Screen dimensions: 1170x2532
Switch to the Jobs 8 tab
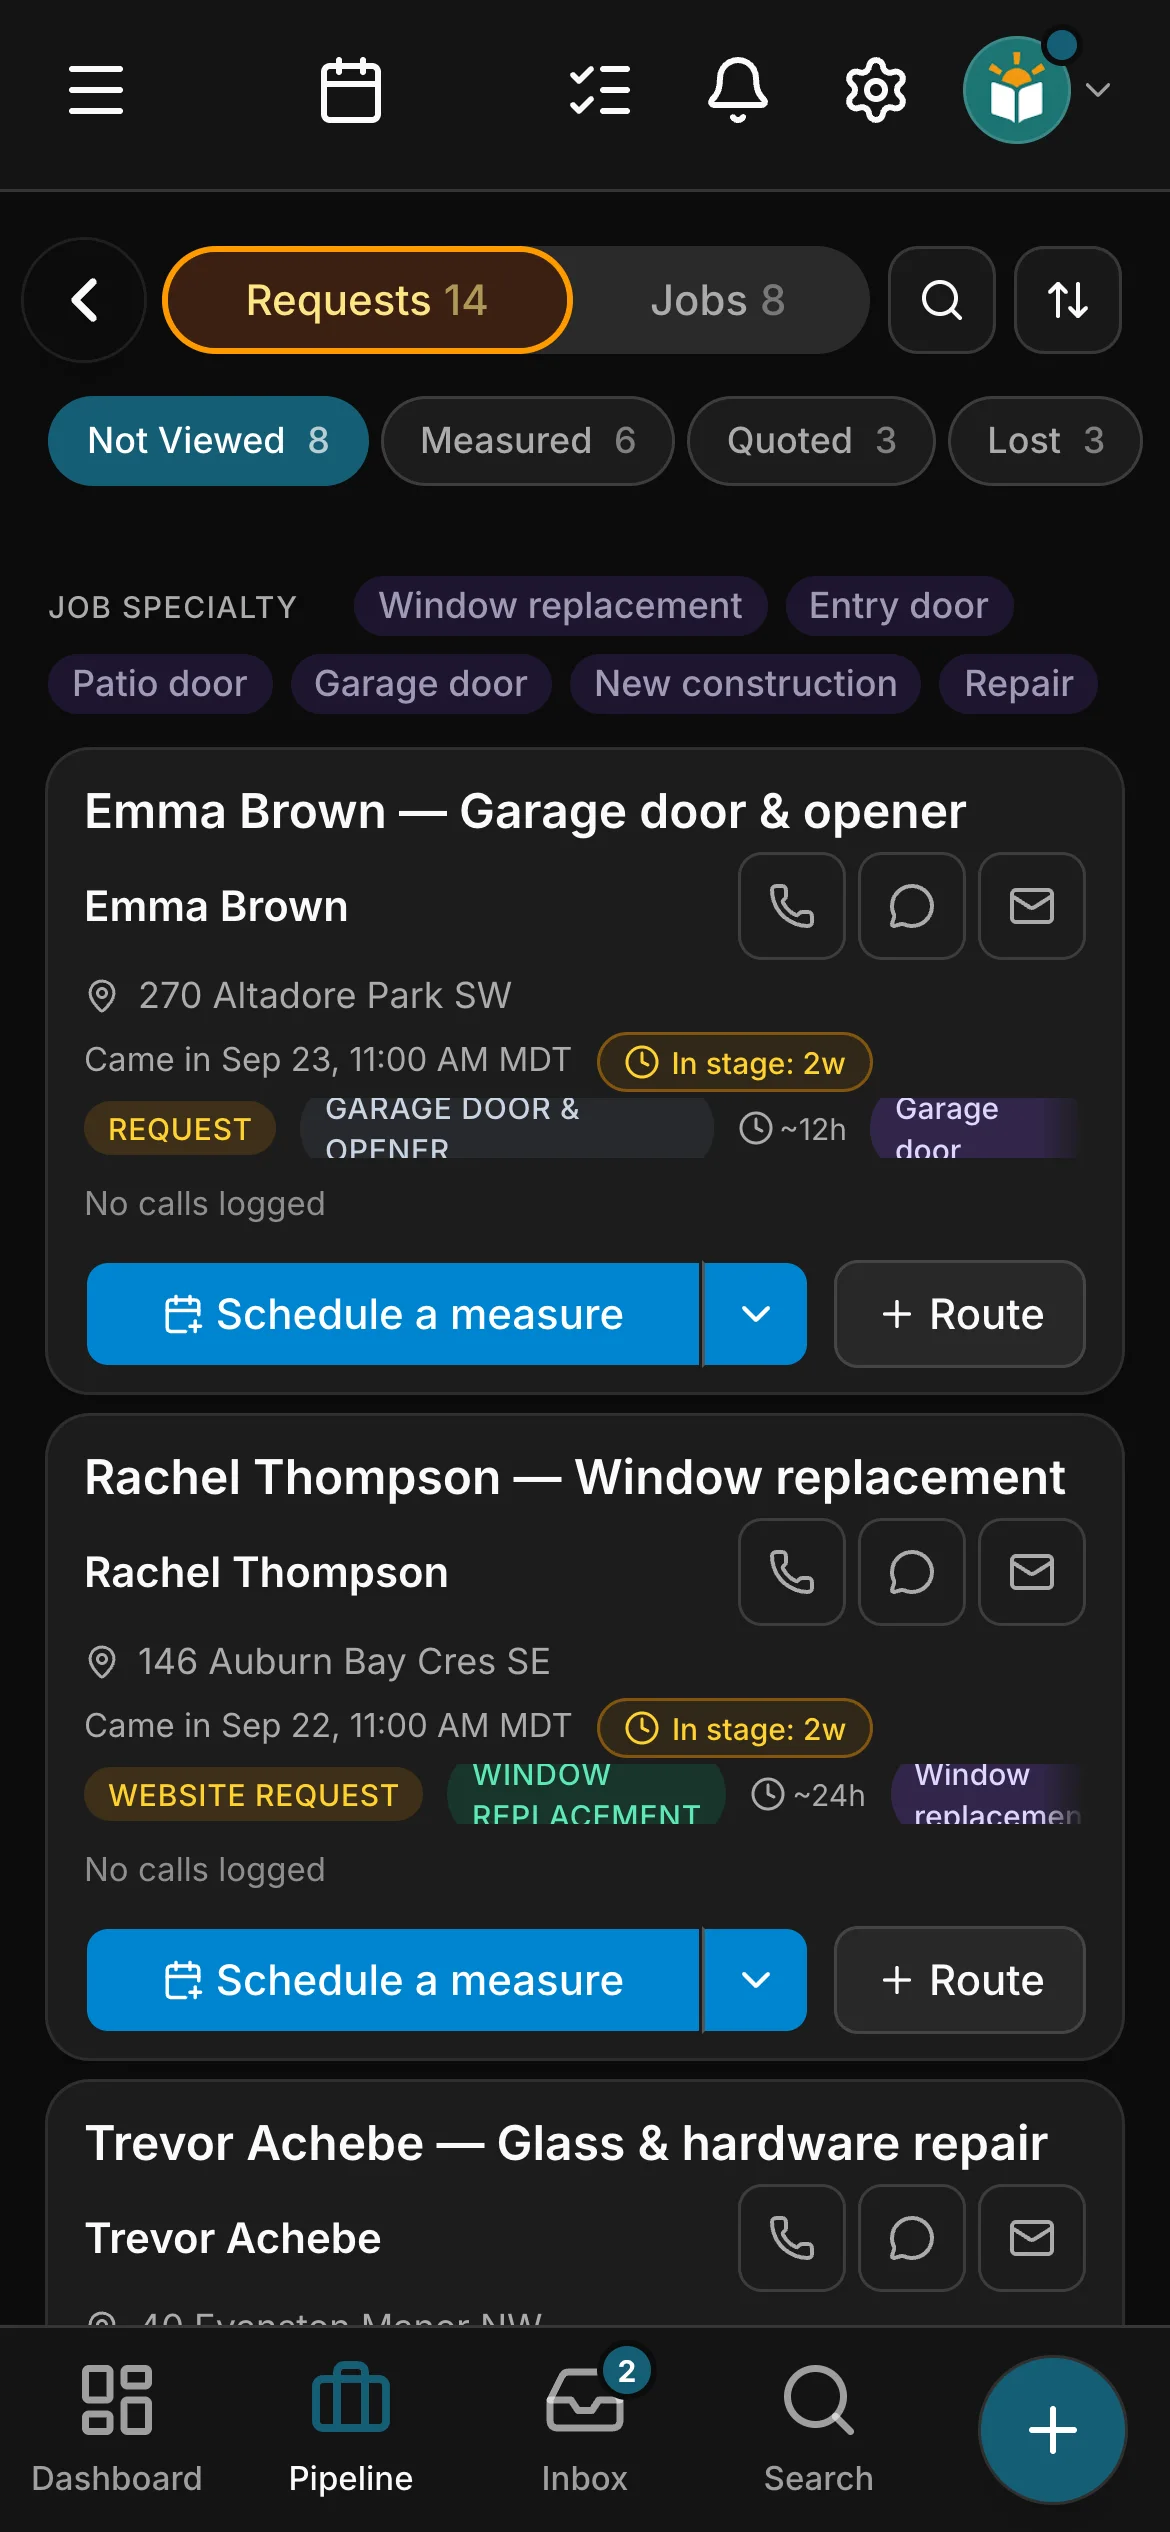[718, 300]
